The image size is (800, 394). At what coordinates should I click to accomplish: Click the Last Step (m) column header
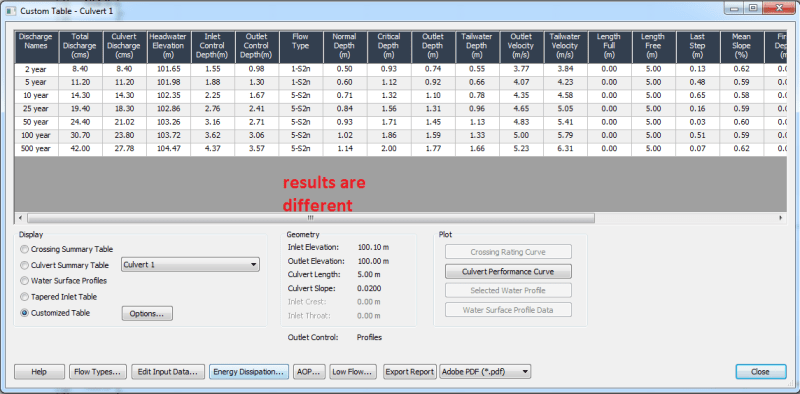click(698, 47)
